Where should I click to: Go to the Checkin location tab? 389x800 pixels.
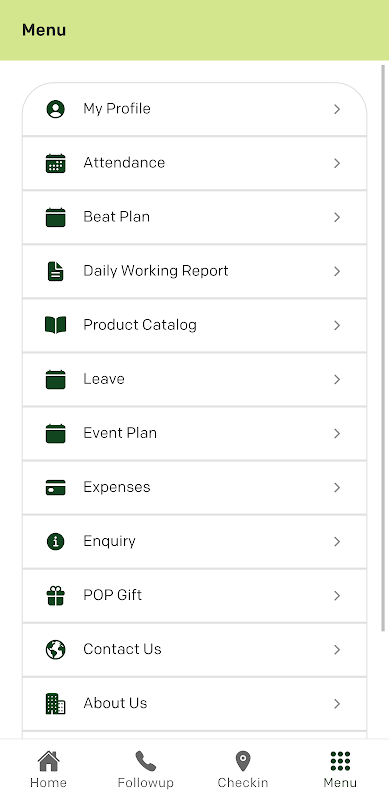pos(243,769)
